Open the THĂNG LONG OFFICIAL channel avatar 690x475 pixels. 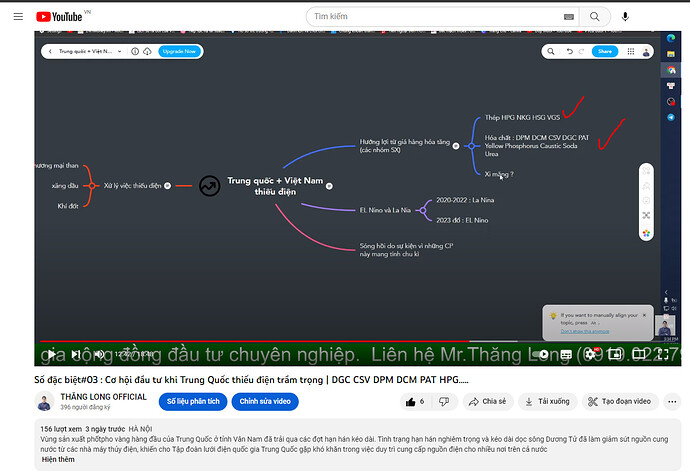pyautogui.click(x=44, y=401)
